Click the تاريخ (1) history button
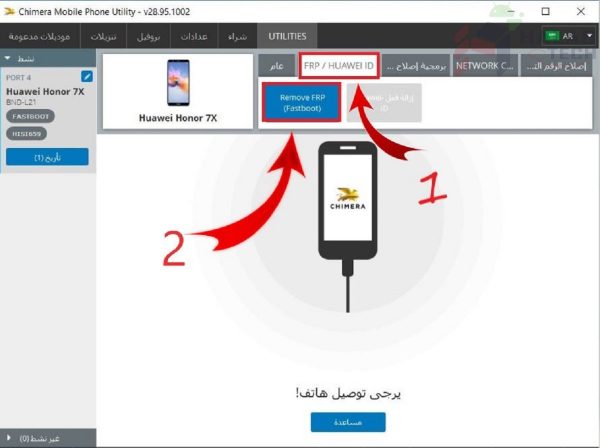Screen dimensions: 600x448 pos(47,157)
